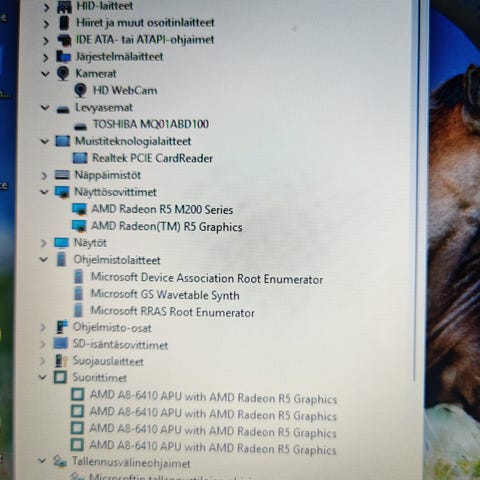This screenshot has height=480, width=480.
Task: Click the Ohjelmistolaitteet category icon
Action: click(61, 259)
